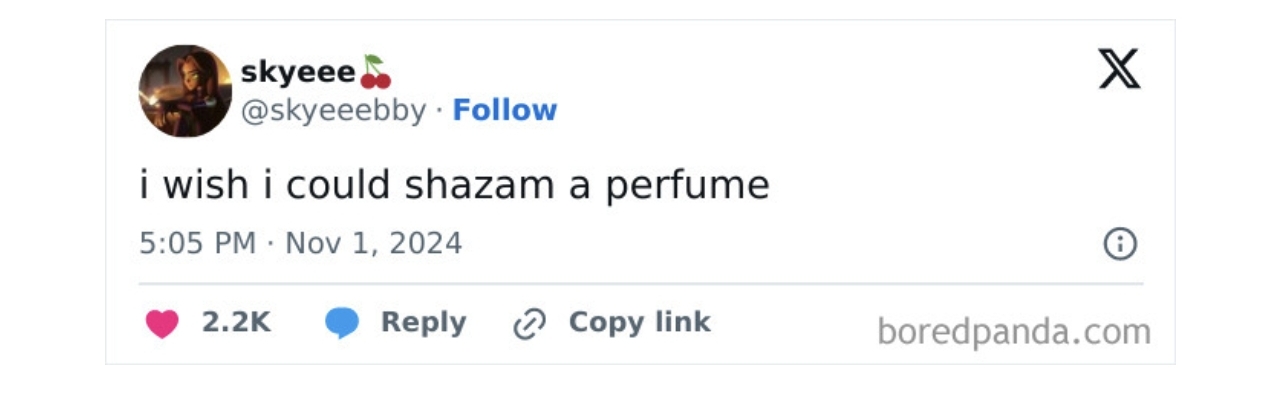
Task: Click the Reply text label
Action: pyautogui.click(x=423, y=323)
